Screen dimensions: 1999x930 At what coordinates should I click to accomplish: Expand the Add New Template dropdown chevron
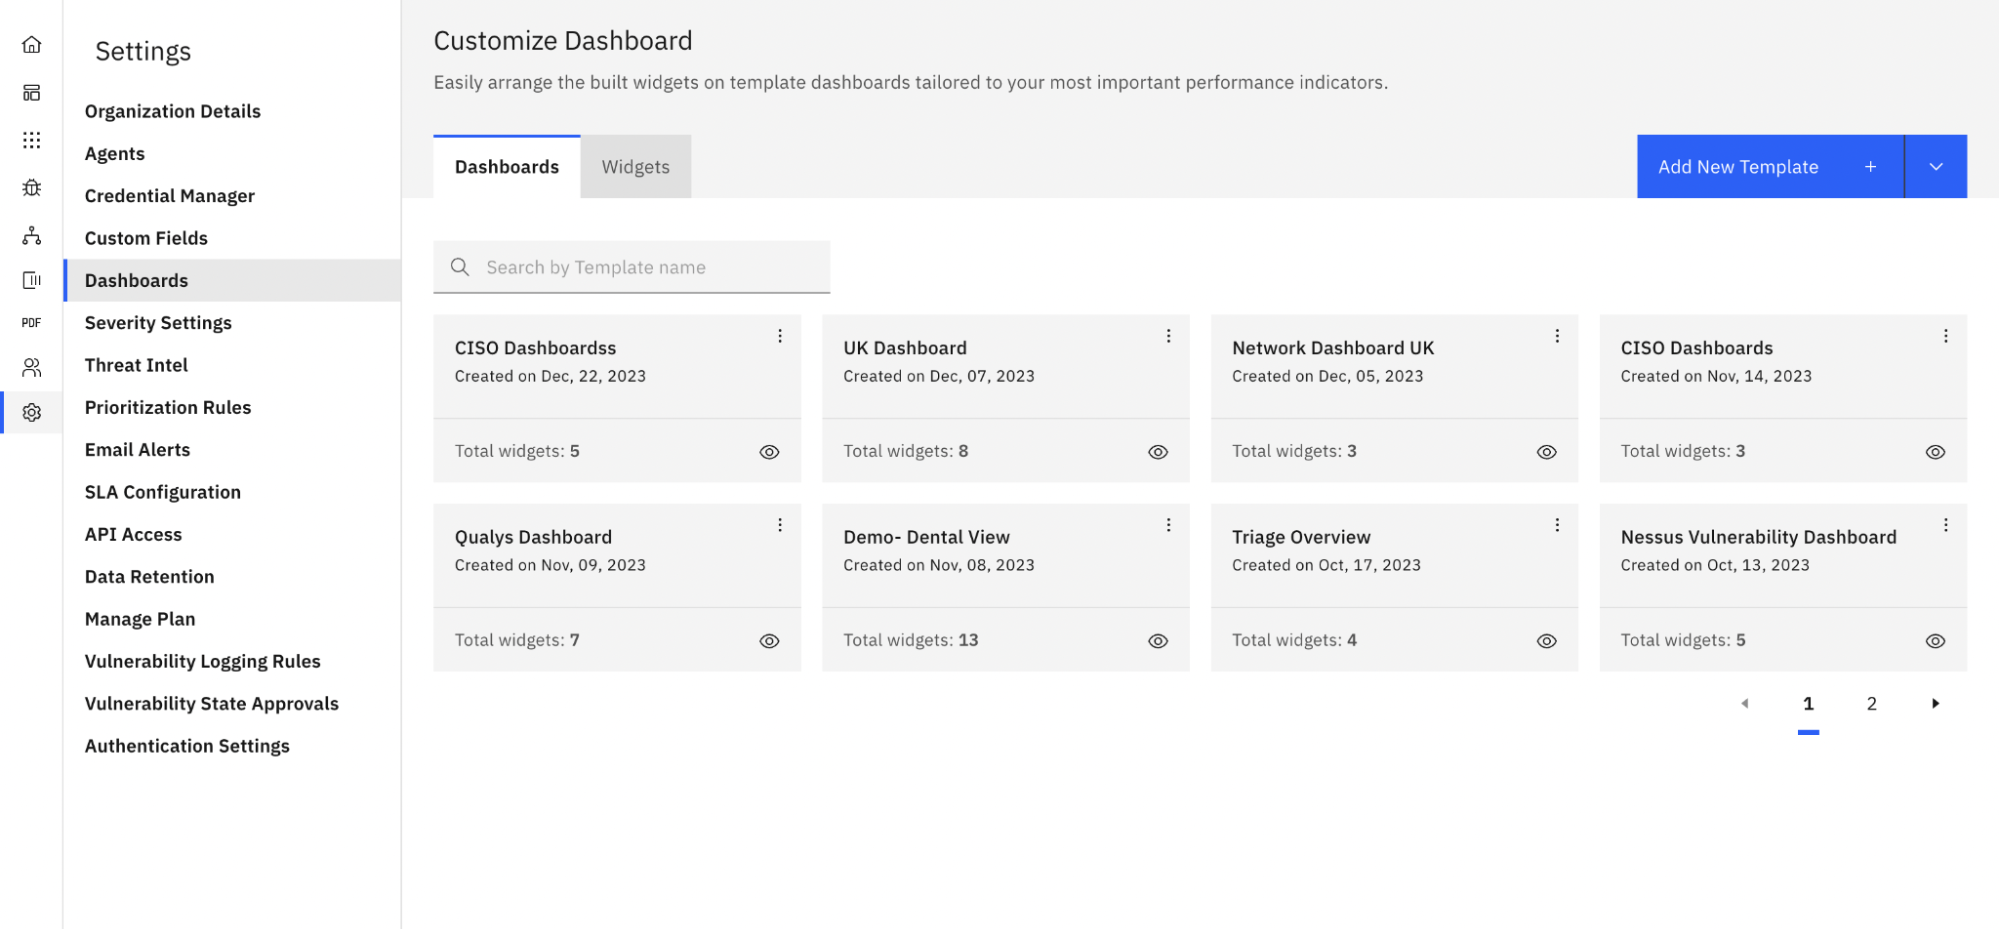(x=1935, y=167)
